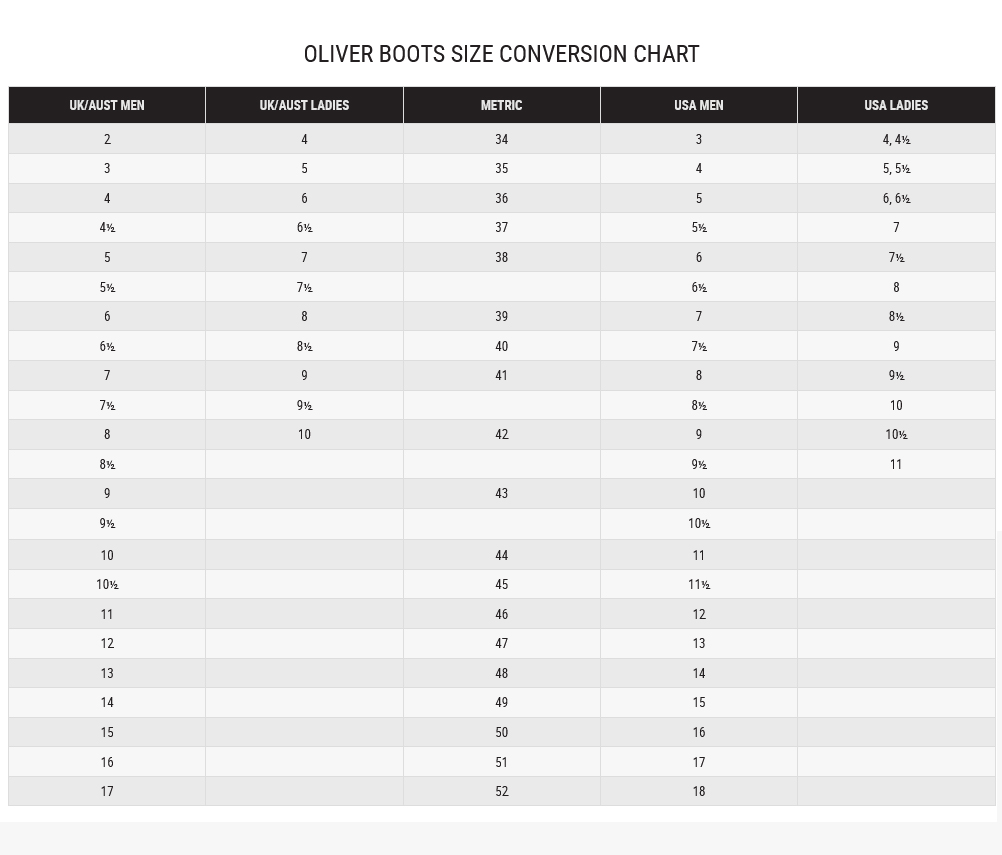Click the UK/AUST LADIES column header
Screen dimensions: 1002x855
(x=304, y=105)
